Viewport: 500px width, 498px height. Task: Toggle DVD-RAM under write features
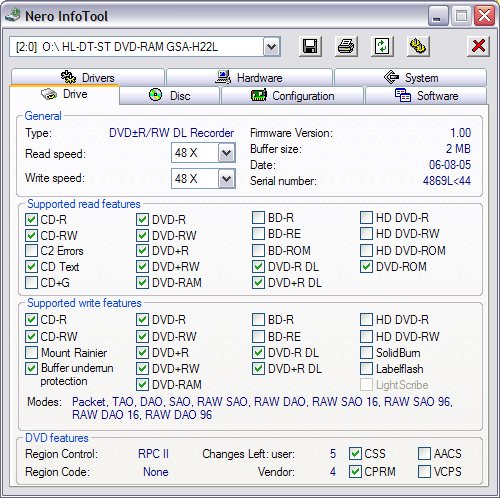142,384
